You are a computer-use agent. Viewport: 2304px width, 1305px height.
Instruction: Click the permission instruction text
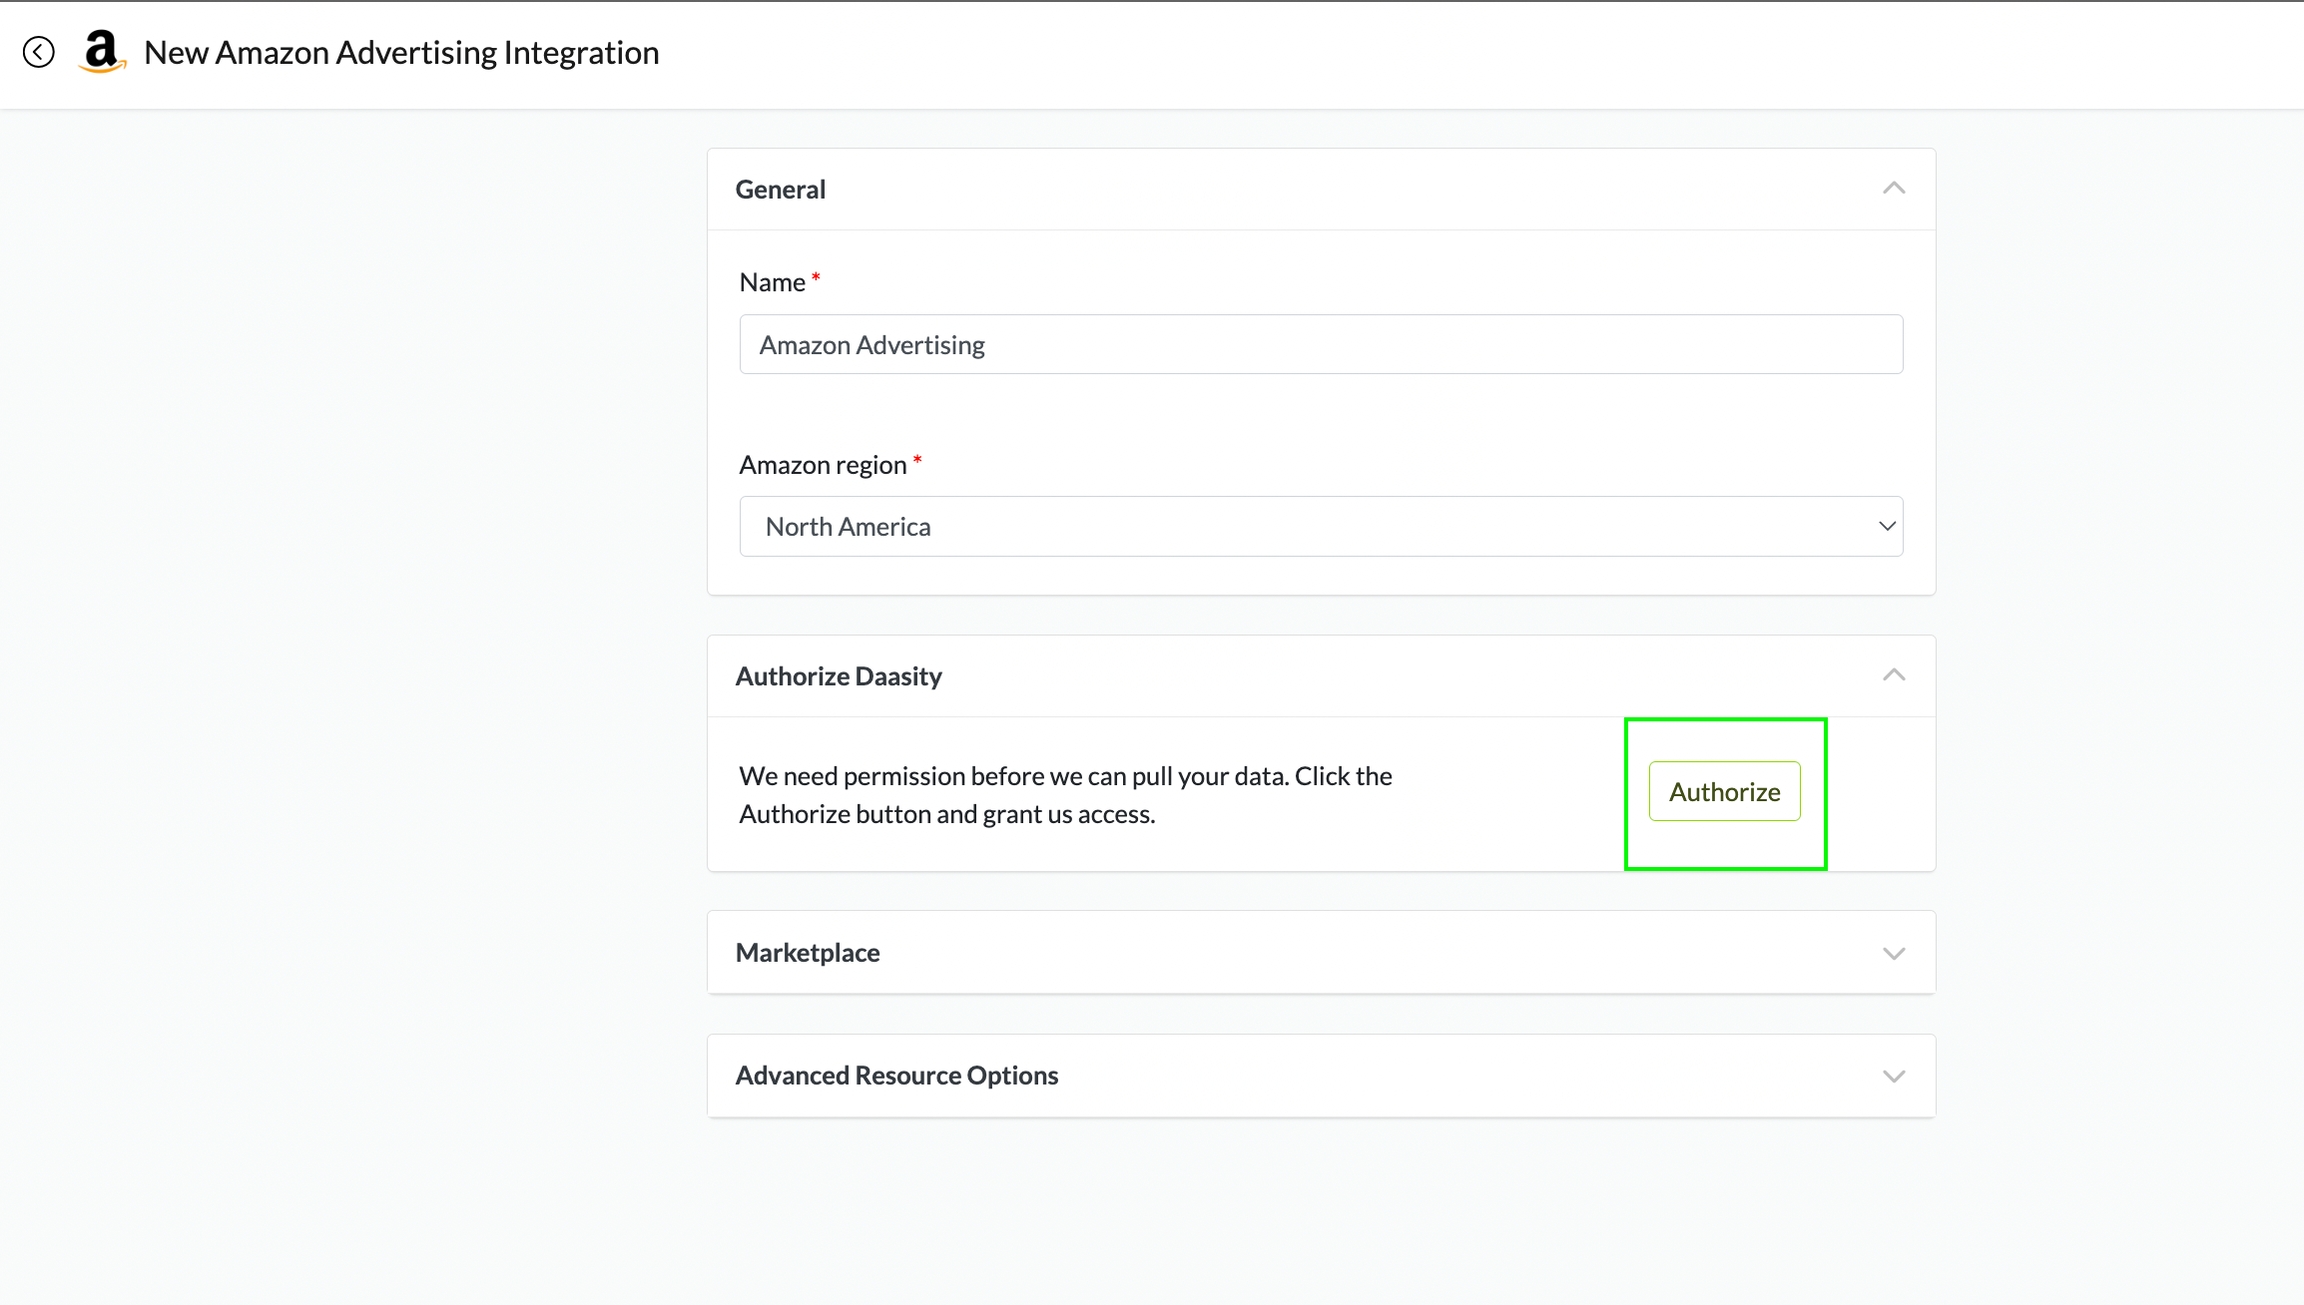click(x=1065, y=794)
